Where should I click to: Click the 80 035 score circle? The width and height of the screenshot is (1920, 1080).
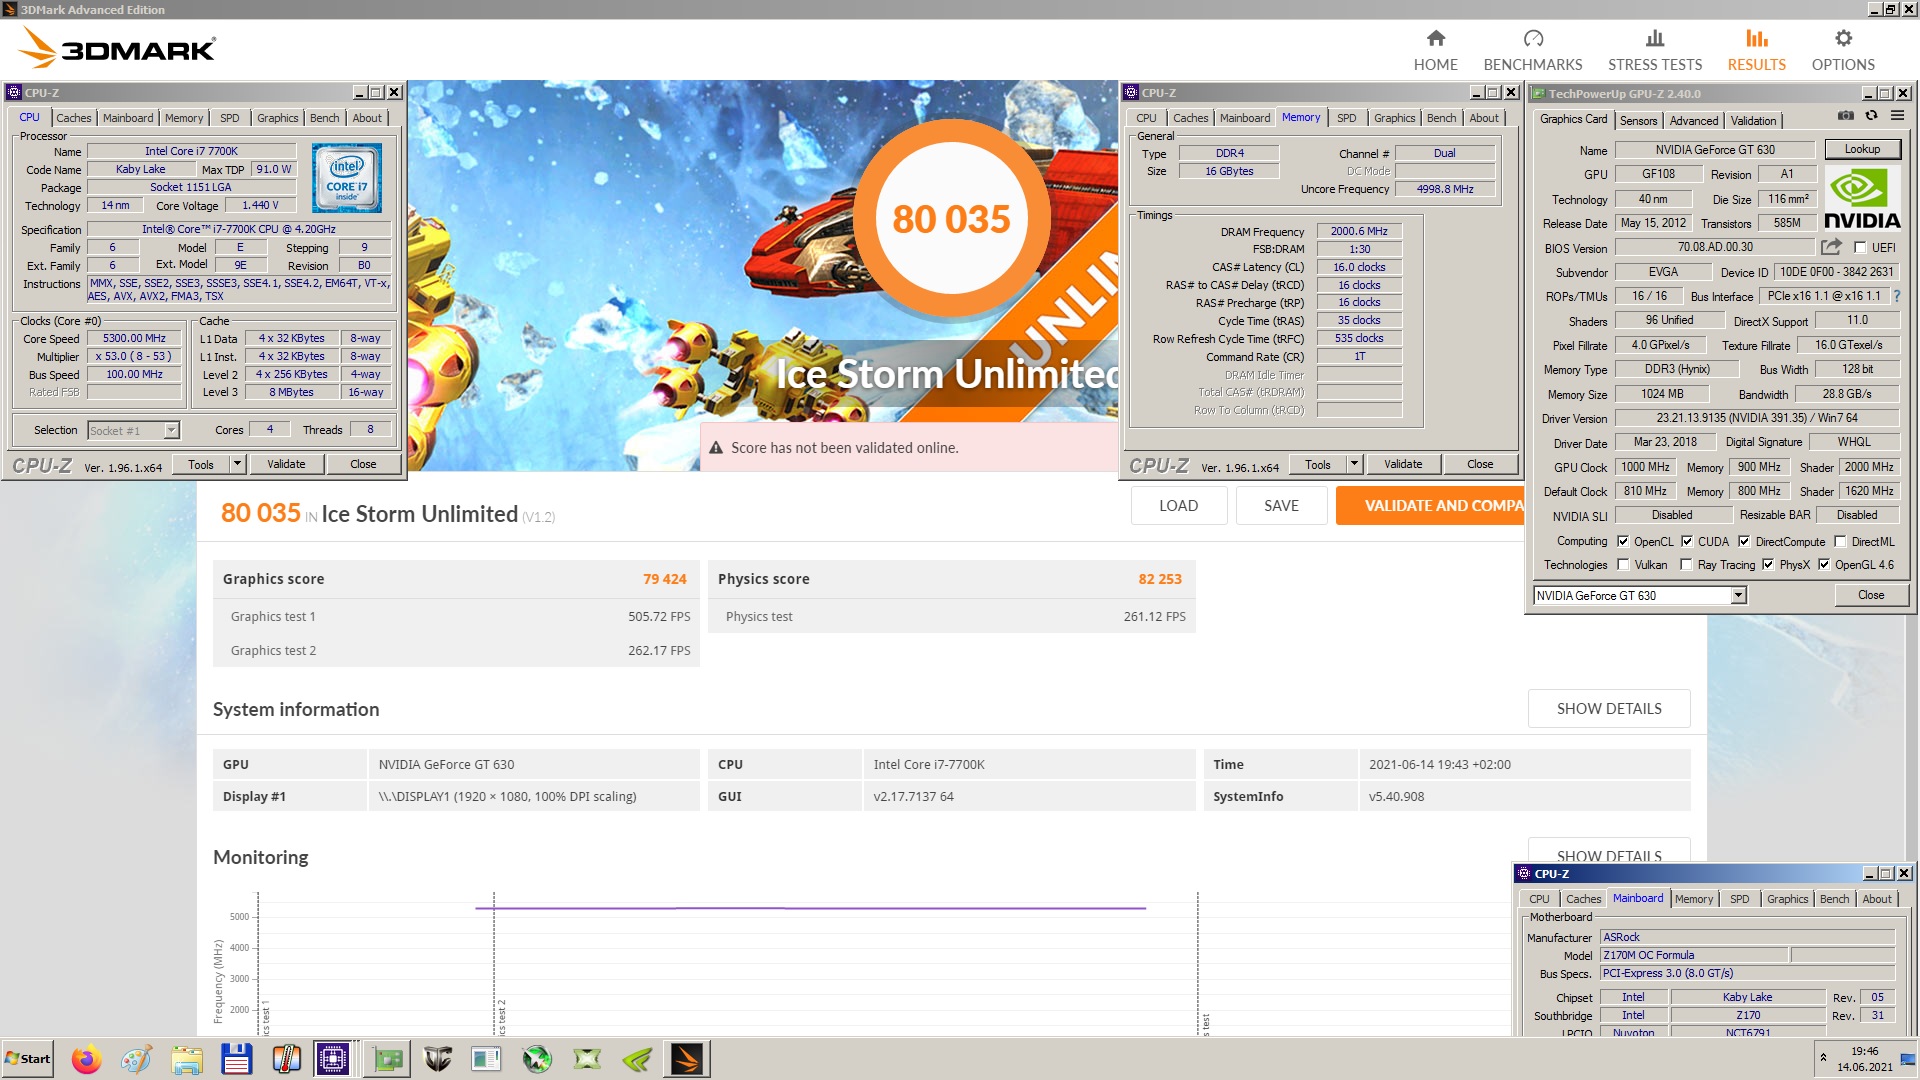pos(951,218)
